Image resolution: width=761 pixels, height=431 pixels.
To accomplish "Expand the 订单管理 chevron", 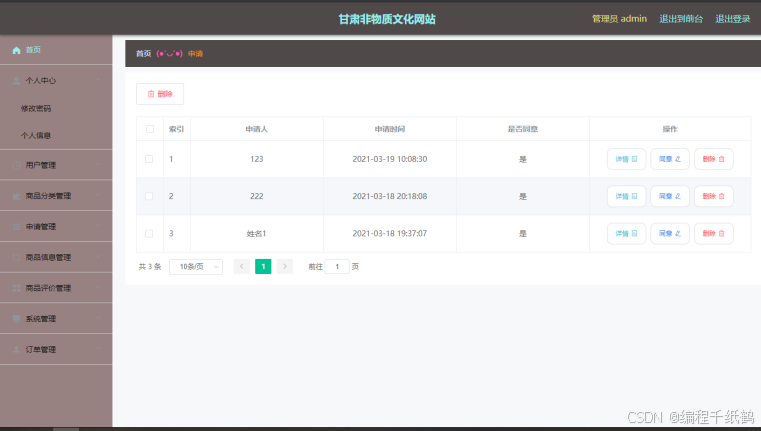I will tap(99, 349).
